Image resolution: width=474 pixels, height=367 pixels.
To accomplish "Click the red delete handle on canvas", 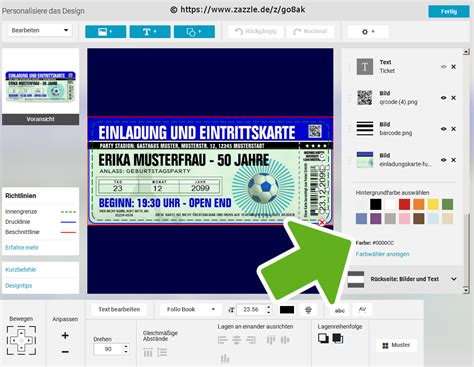I will tap(322, 222).
